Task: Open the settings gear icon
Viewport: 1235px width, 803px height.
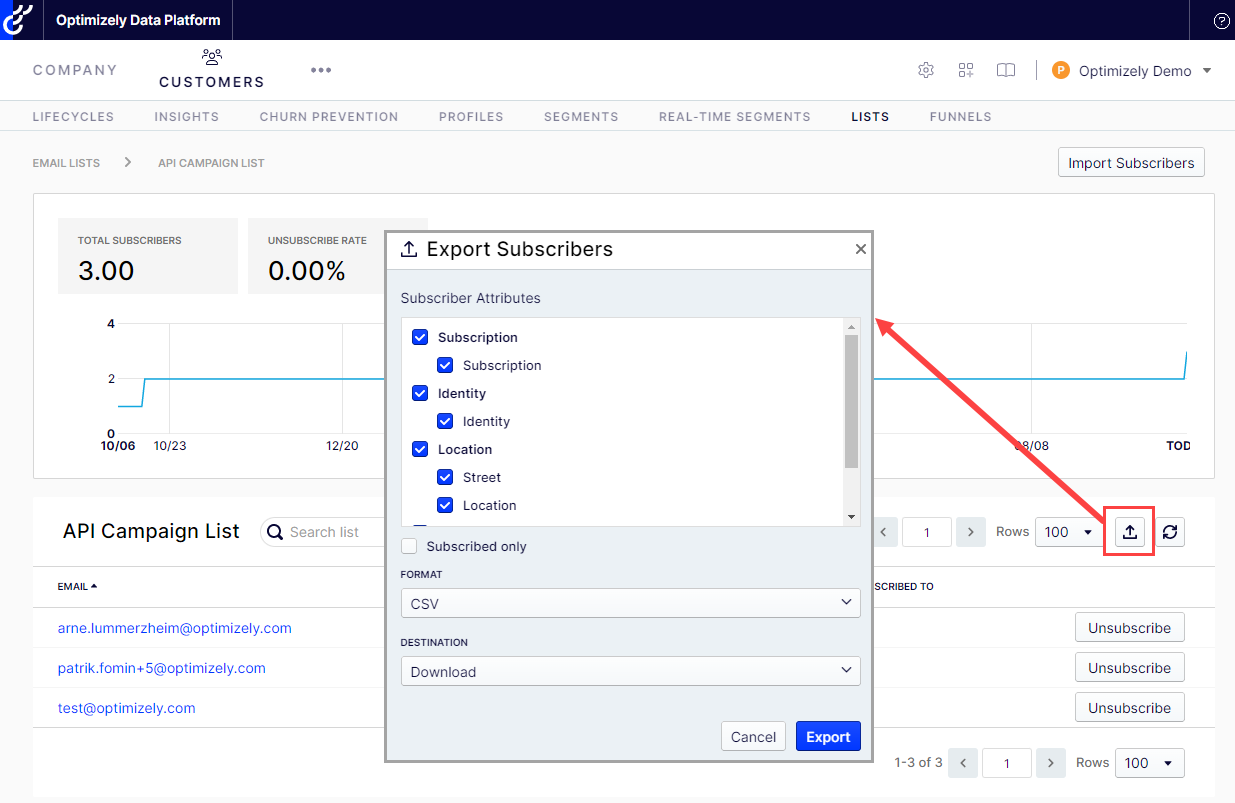Action: point(926,70)
